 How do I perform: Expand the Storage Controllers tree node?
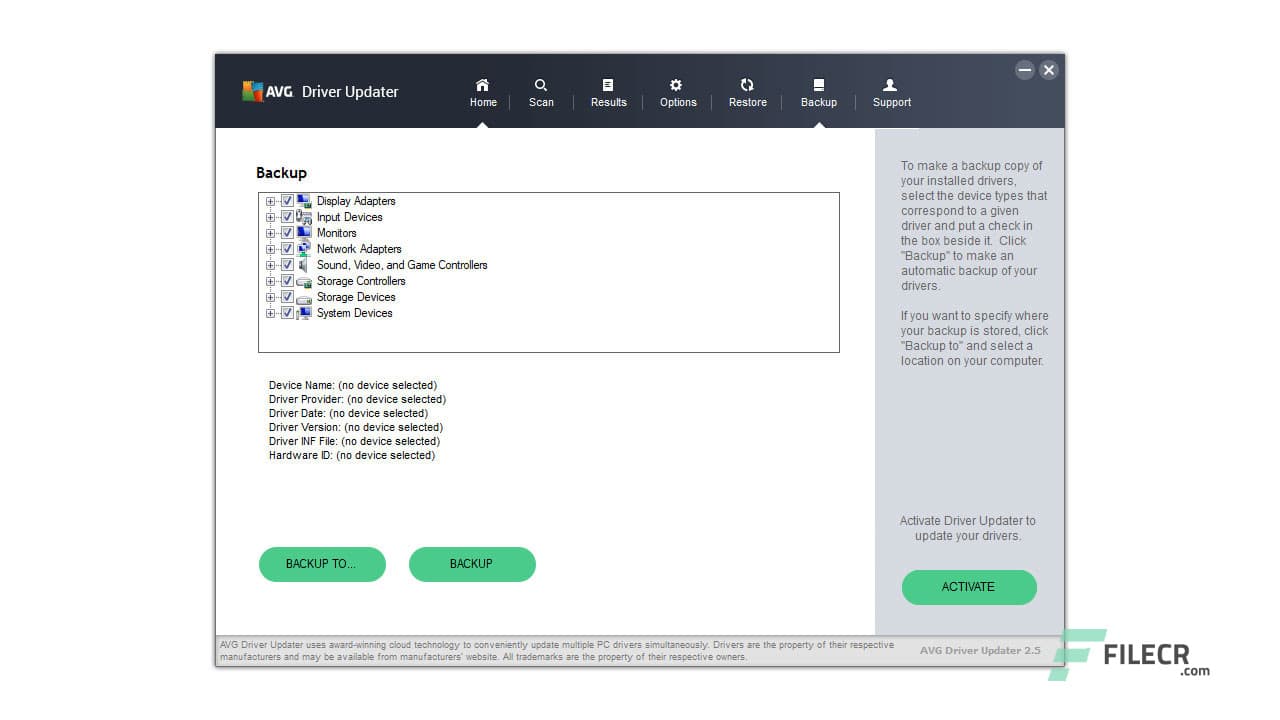pos(270,281)
